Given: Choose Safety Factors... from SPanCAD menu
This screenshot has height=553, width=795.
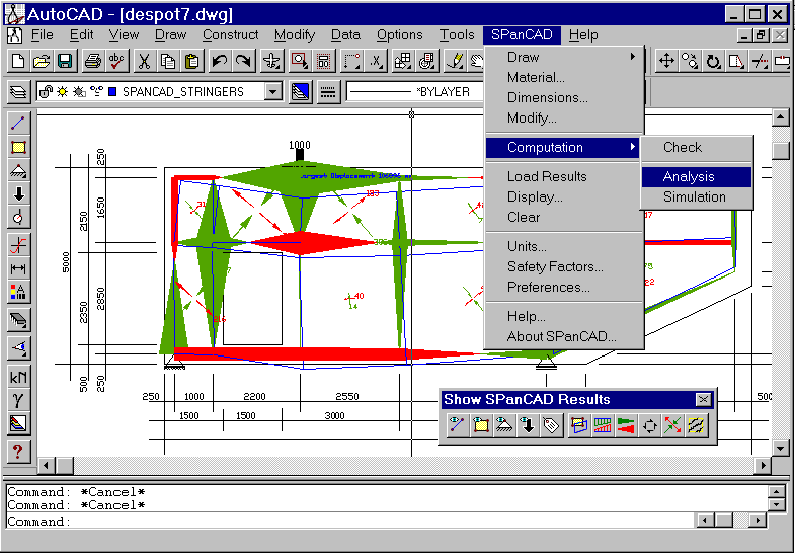Looking at the screenshot, I should 564,267.
